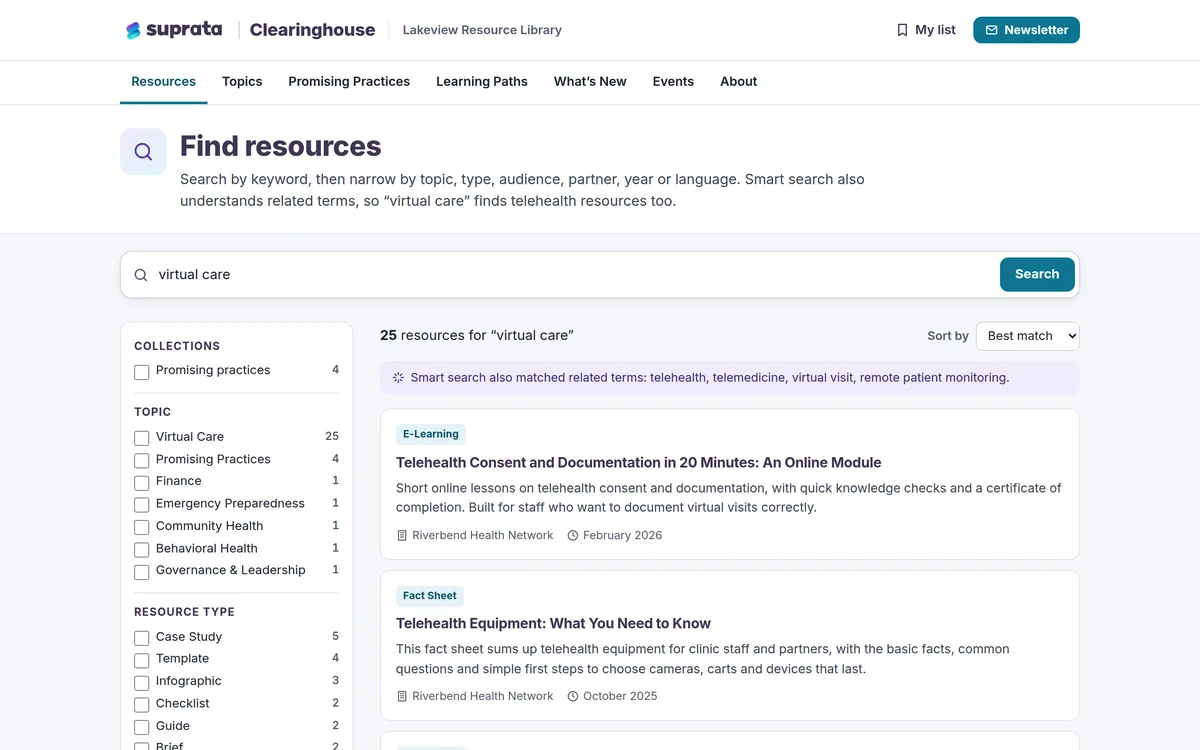Enable the Finance topic filter
Viewport: 1200px width, 750px height.
click(x=142, y=483)
